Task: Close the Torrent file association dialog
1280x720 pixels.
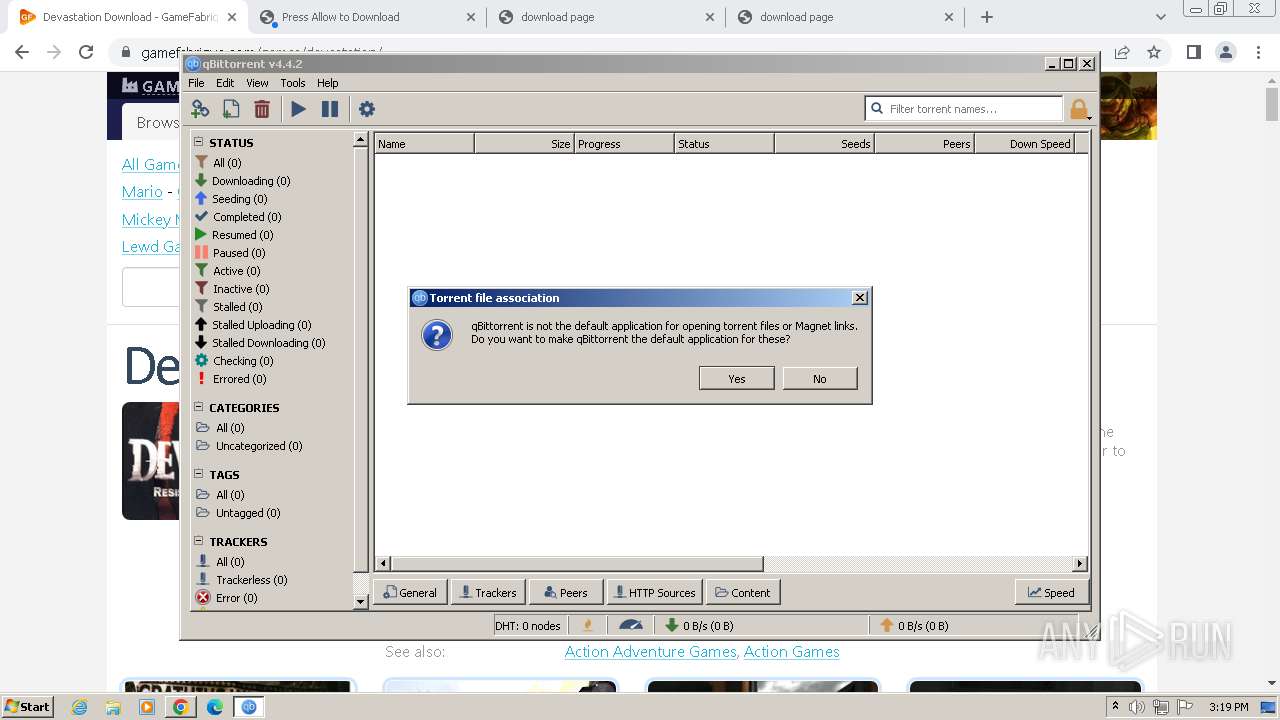Action: [859, 297]
